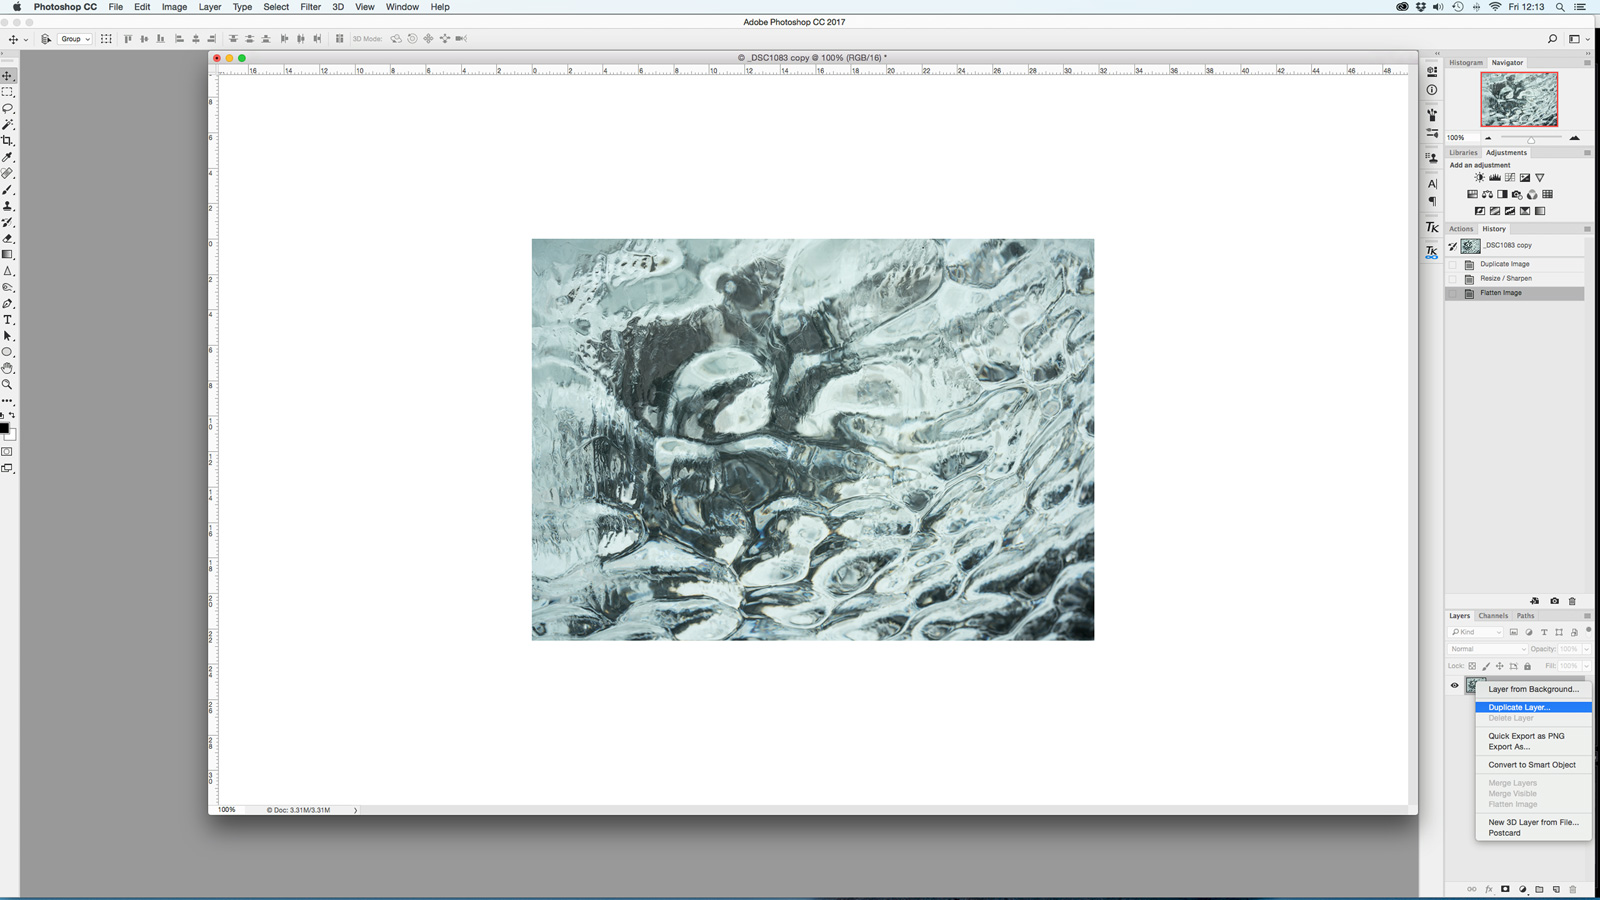
Task: Select the Horizontal Type tool
Action: pos(7,320)
